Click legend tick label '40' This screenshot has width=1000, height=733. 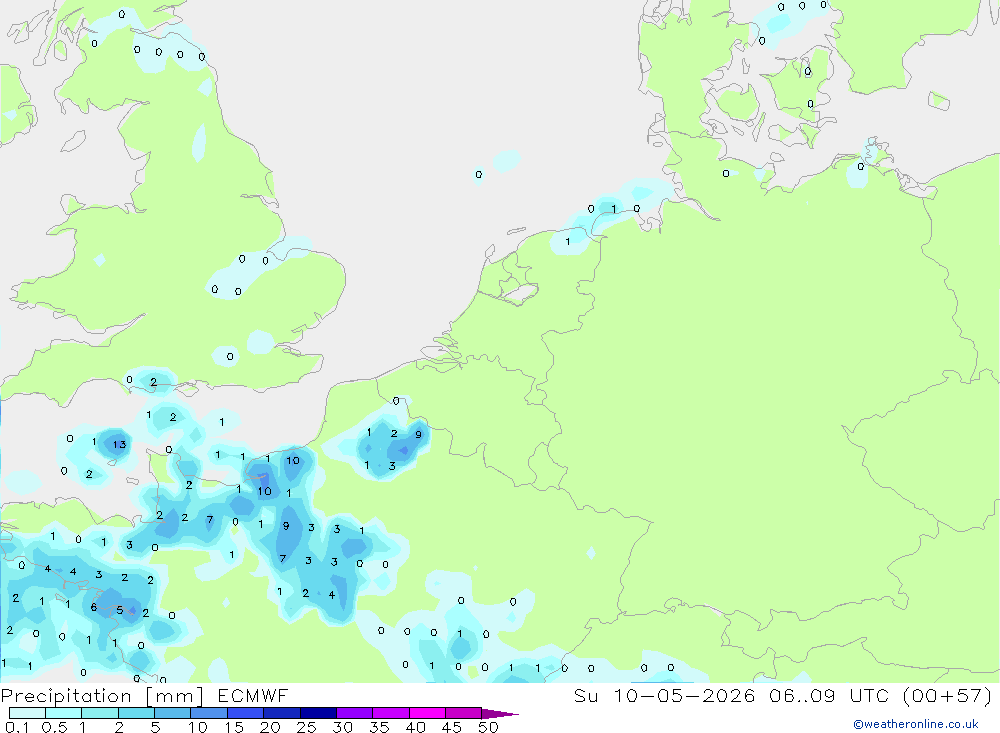(415, 727)
